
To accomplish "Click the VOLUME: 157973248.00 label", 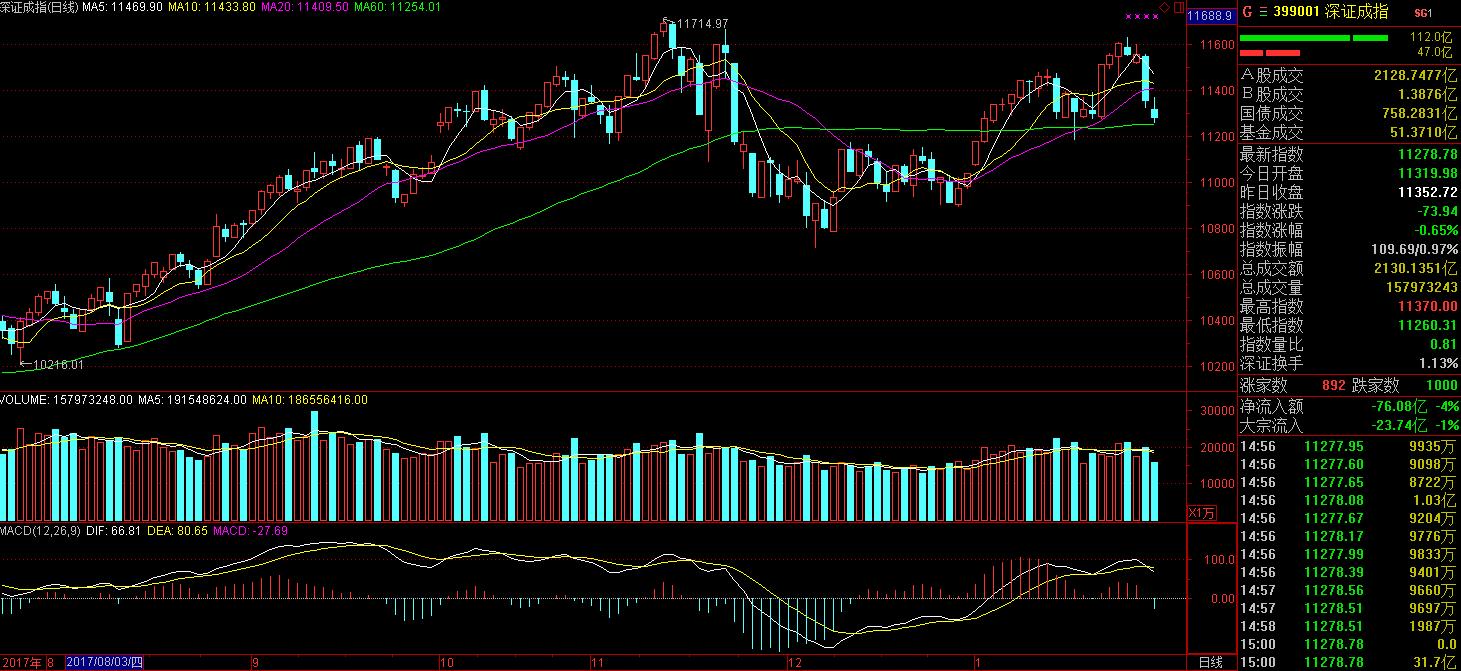I will click(67, 400).
